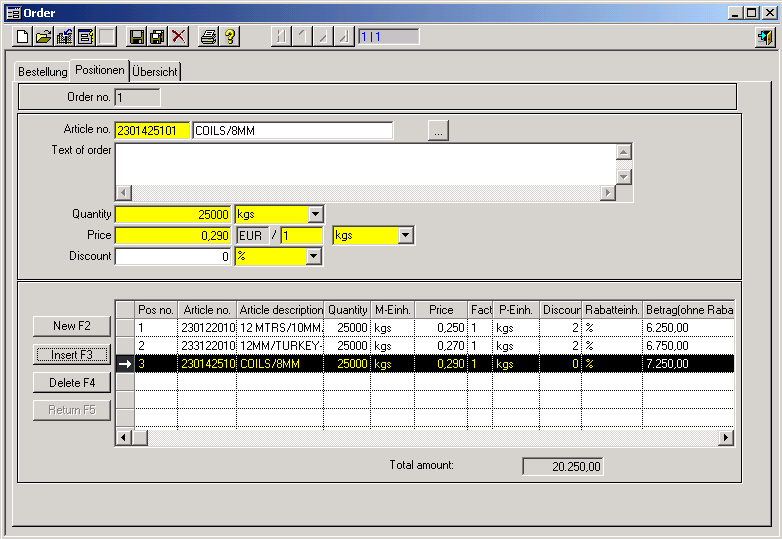Click the open folder toolbar icon
Image resolution: width=782 pixels, height=539 pixels.
point(43,37)
